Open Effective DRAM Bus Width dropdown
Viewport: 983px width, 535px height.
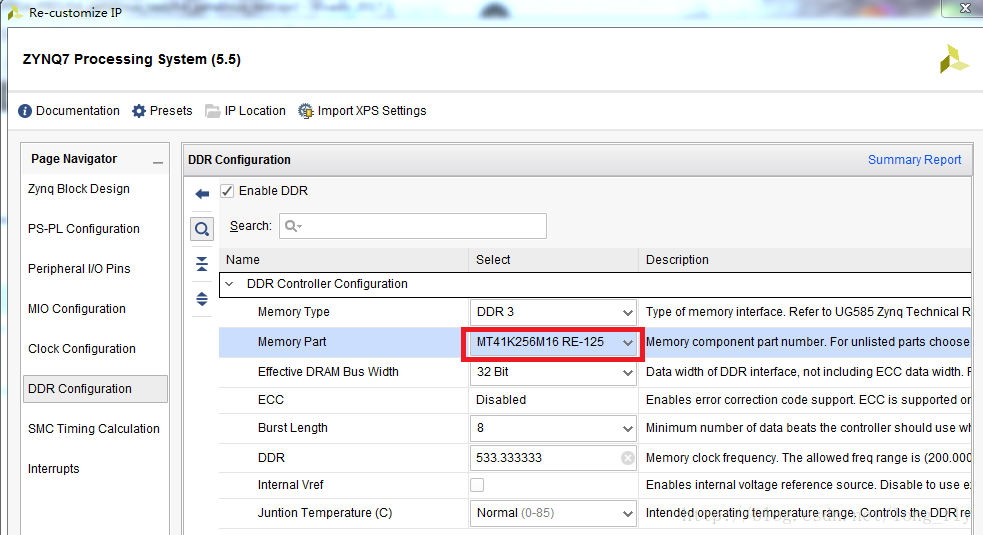point(627,373)
